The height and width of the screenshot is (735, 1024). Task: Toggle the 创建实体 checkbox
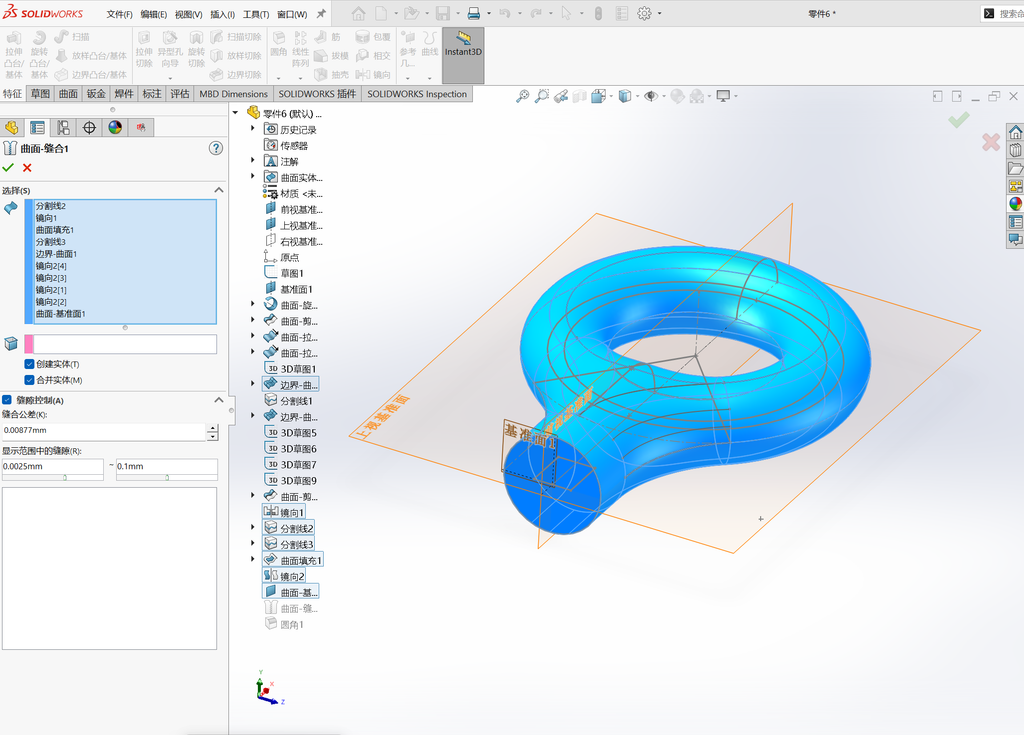point(29,364)
